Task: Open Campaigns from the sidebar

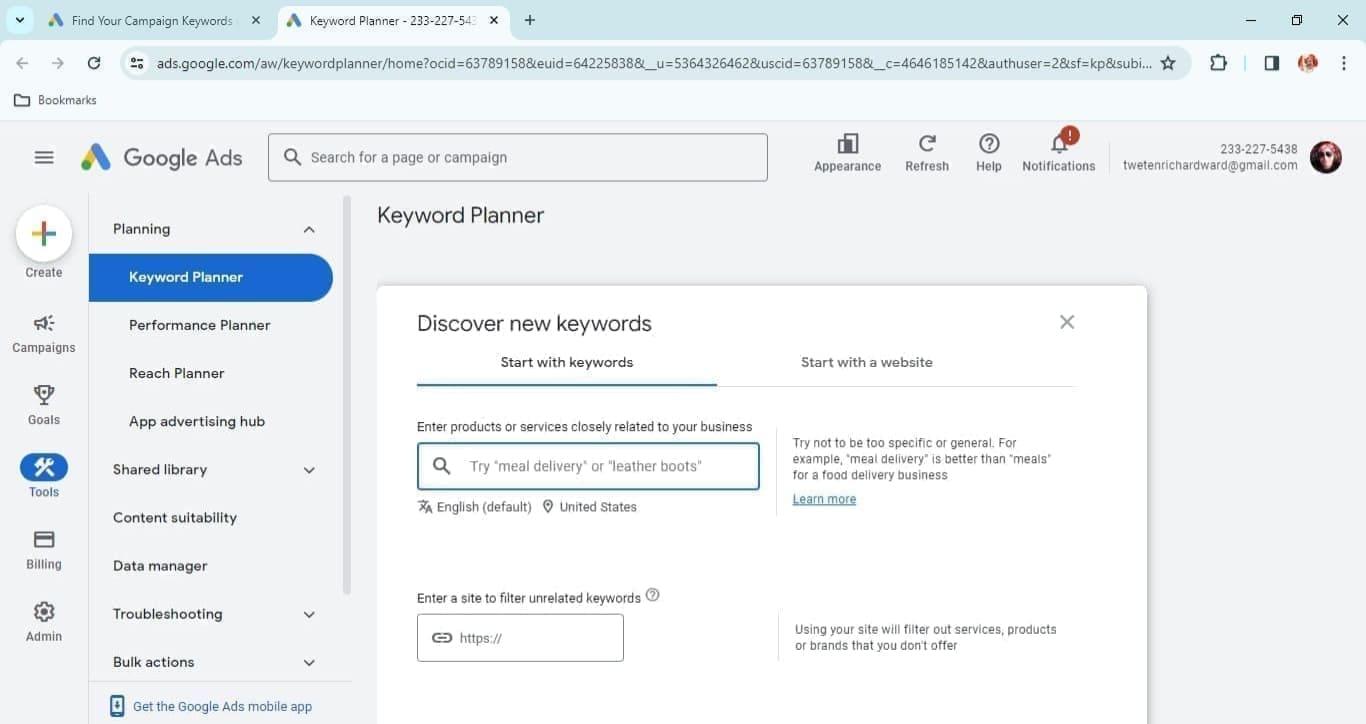Action: tap(44, 333)
